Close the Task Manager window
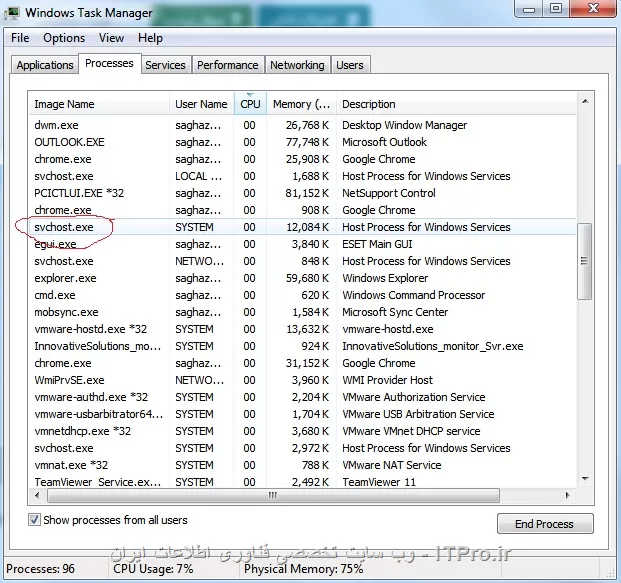Image resolution: width=621 pixels, height=583 pixels. click(593, 9)
